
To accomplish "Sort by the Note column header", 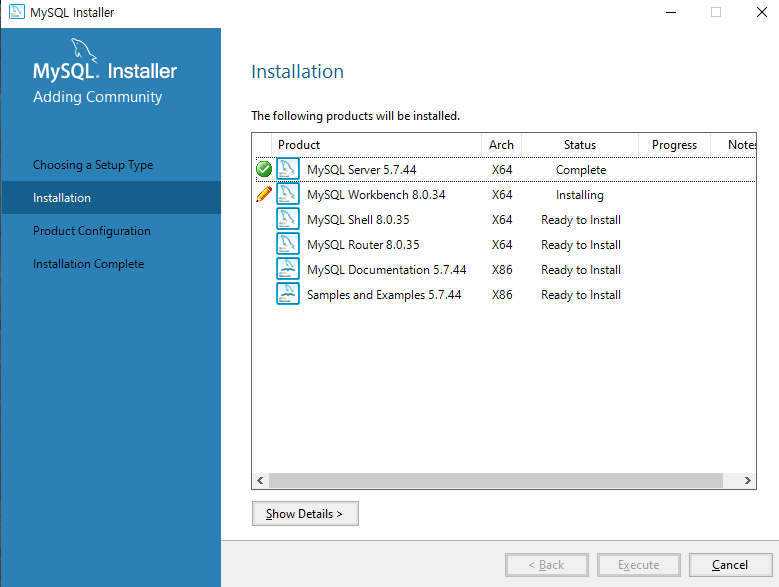I will coord(734,145).
